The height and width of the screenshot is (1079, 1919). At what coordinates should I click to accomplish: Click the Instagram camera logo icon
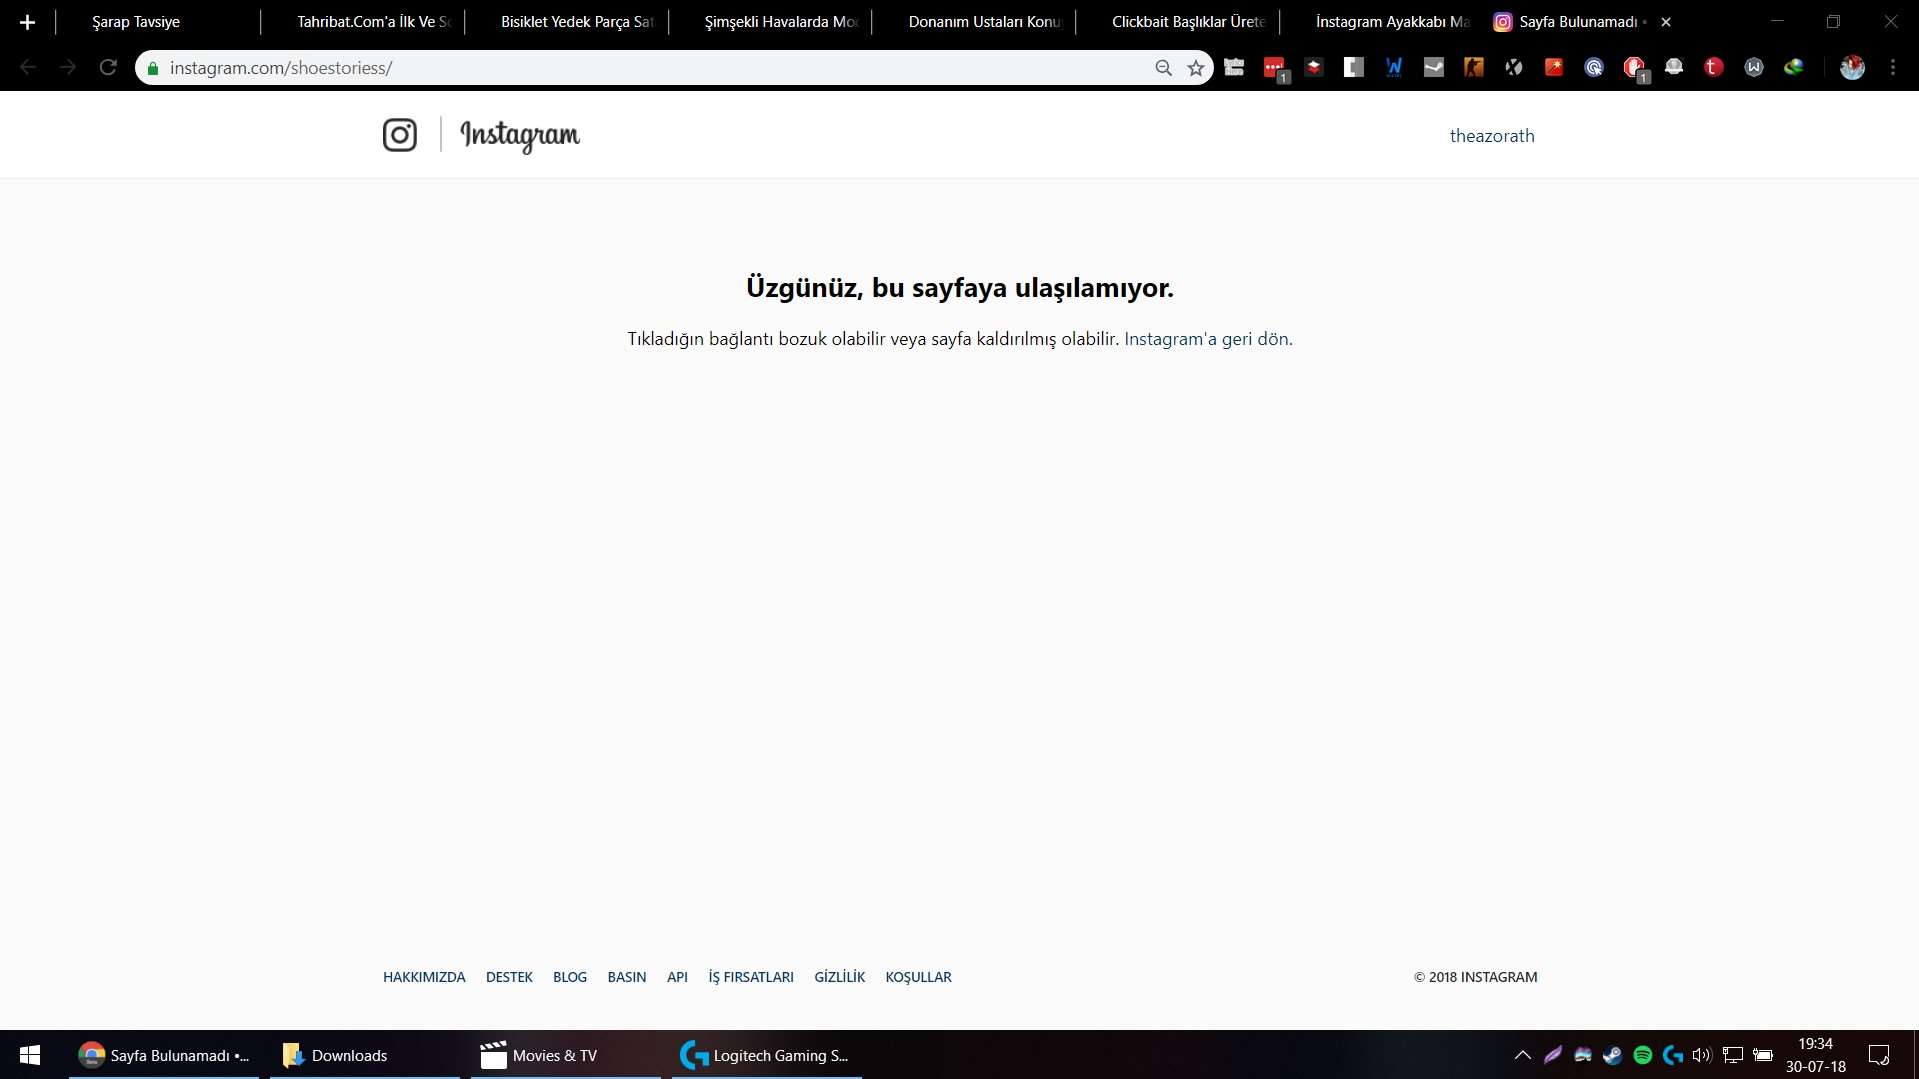point(400,135)
